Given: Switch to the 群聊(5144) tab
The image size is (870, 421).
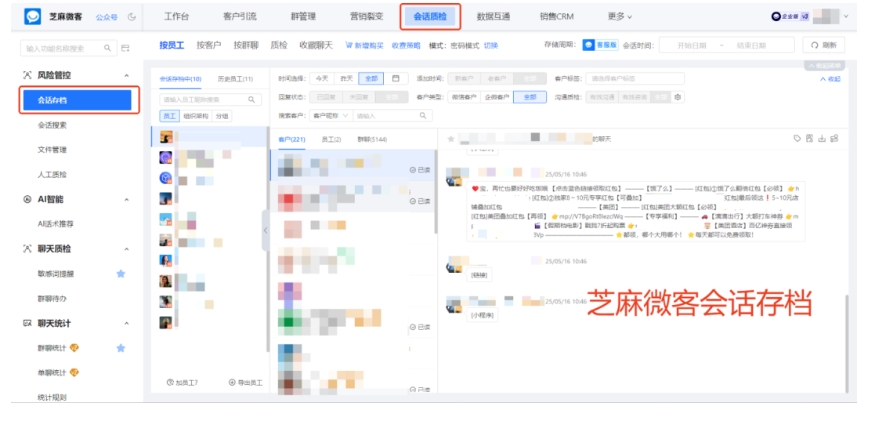Looking at the screenshot, I should click(372, 139).
